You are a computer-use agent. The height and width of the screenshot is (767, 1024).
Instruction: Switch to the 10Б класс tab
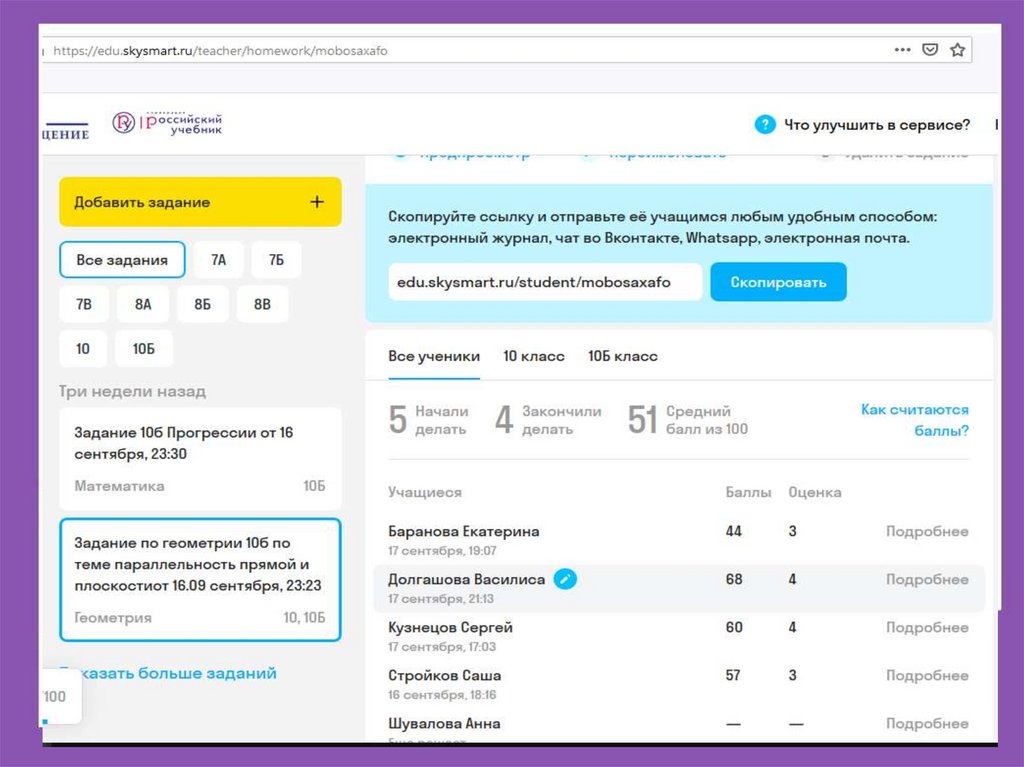click(x=623, y=357)
